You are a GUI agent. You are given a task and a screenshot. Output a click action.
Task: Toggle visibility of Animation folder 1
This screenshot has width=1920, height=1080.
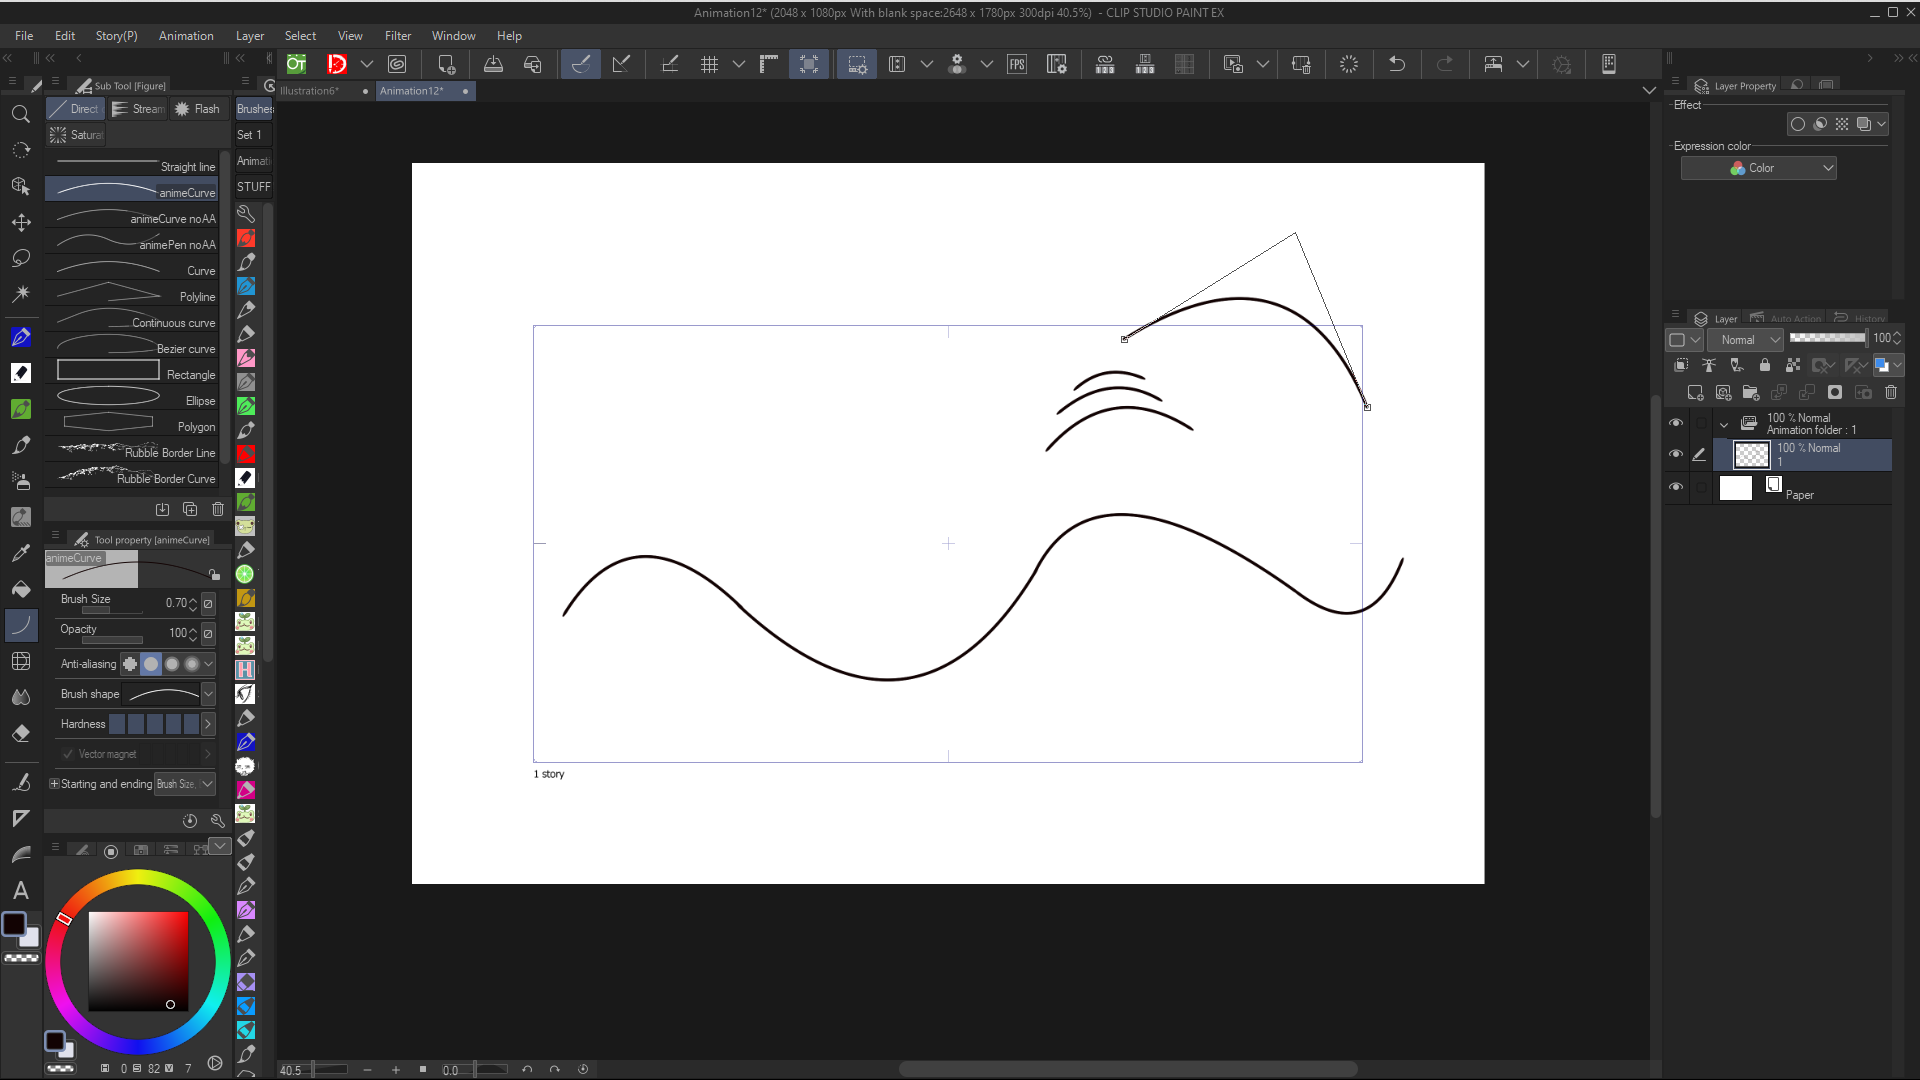pyautogui.click(x=1676, y=423)
